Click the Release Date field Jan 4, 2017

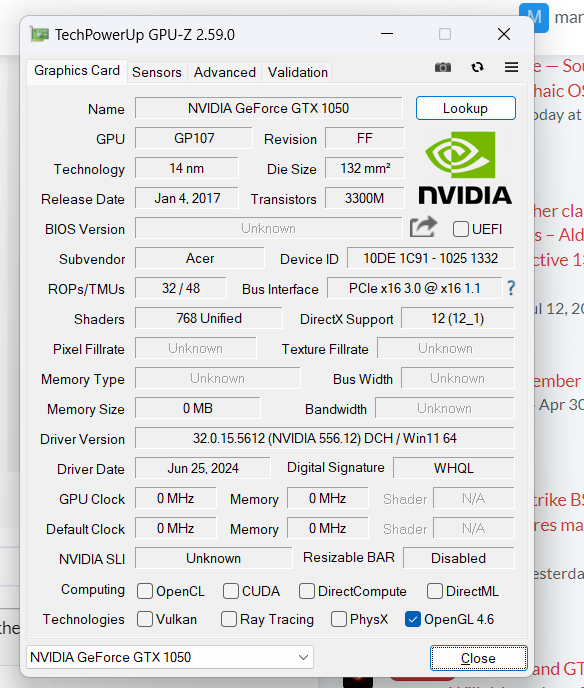pos(186,198)
